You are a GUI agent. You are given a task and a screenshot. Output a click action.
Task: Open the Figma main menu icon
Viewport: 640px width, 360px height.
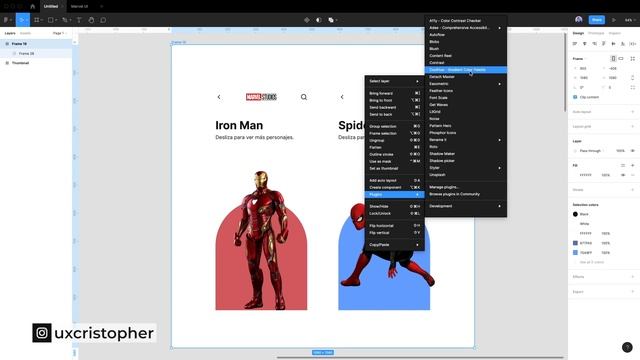6,20
